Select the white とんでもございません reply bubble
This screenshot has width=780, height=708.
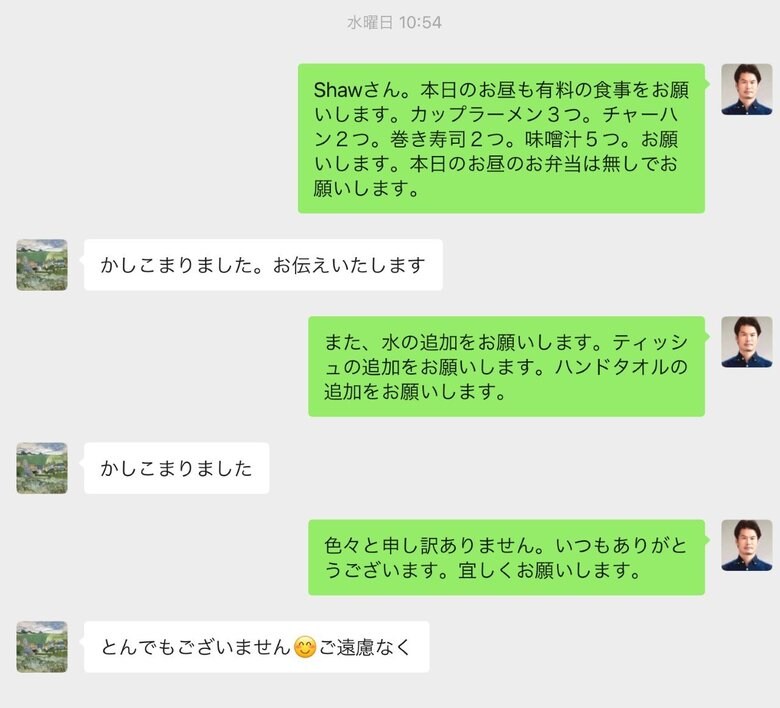(257, 647)
